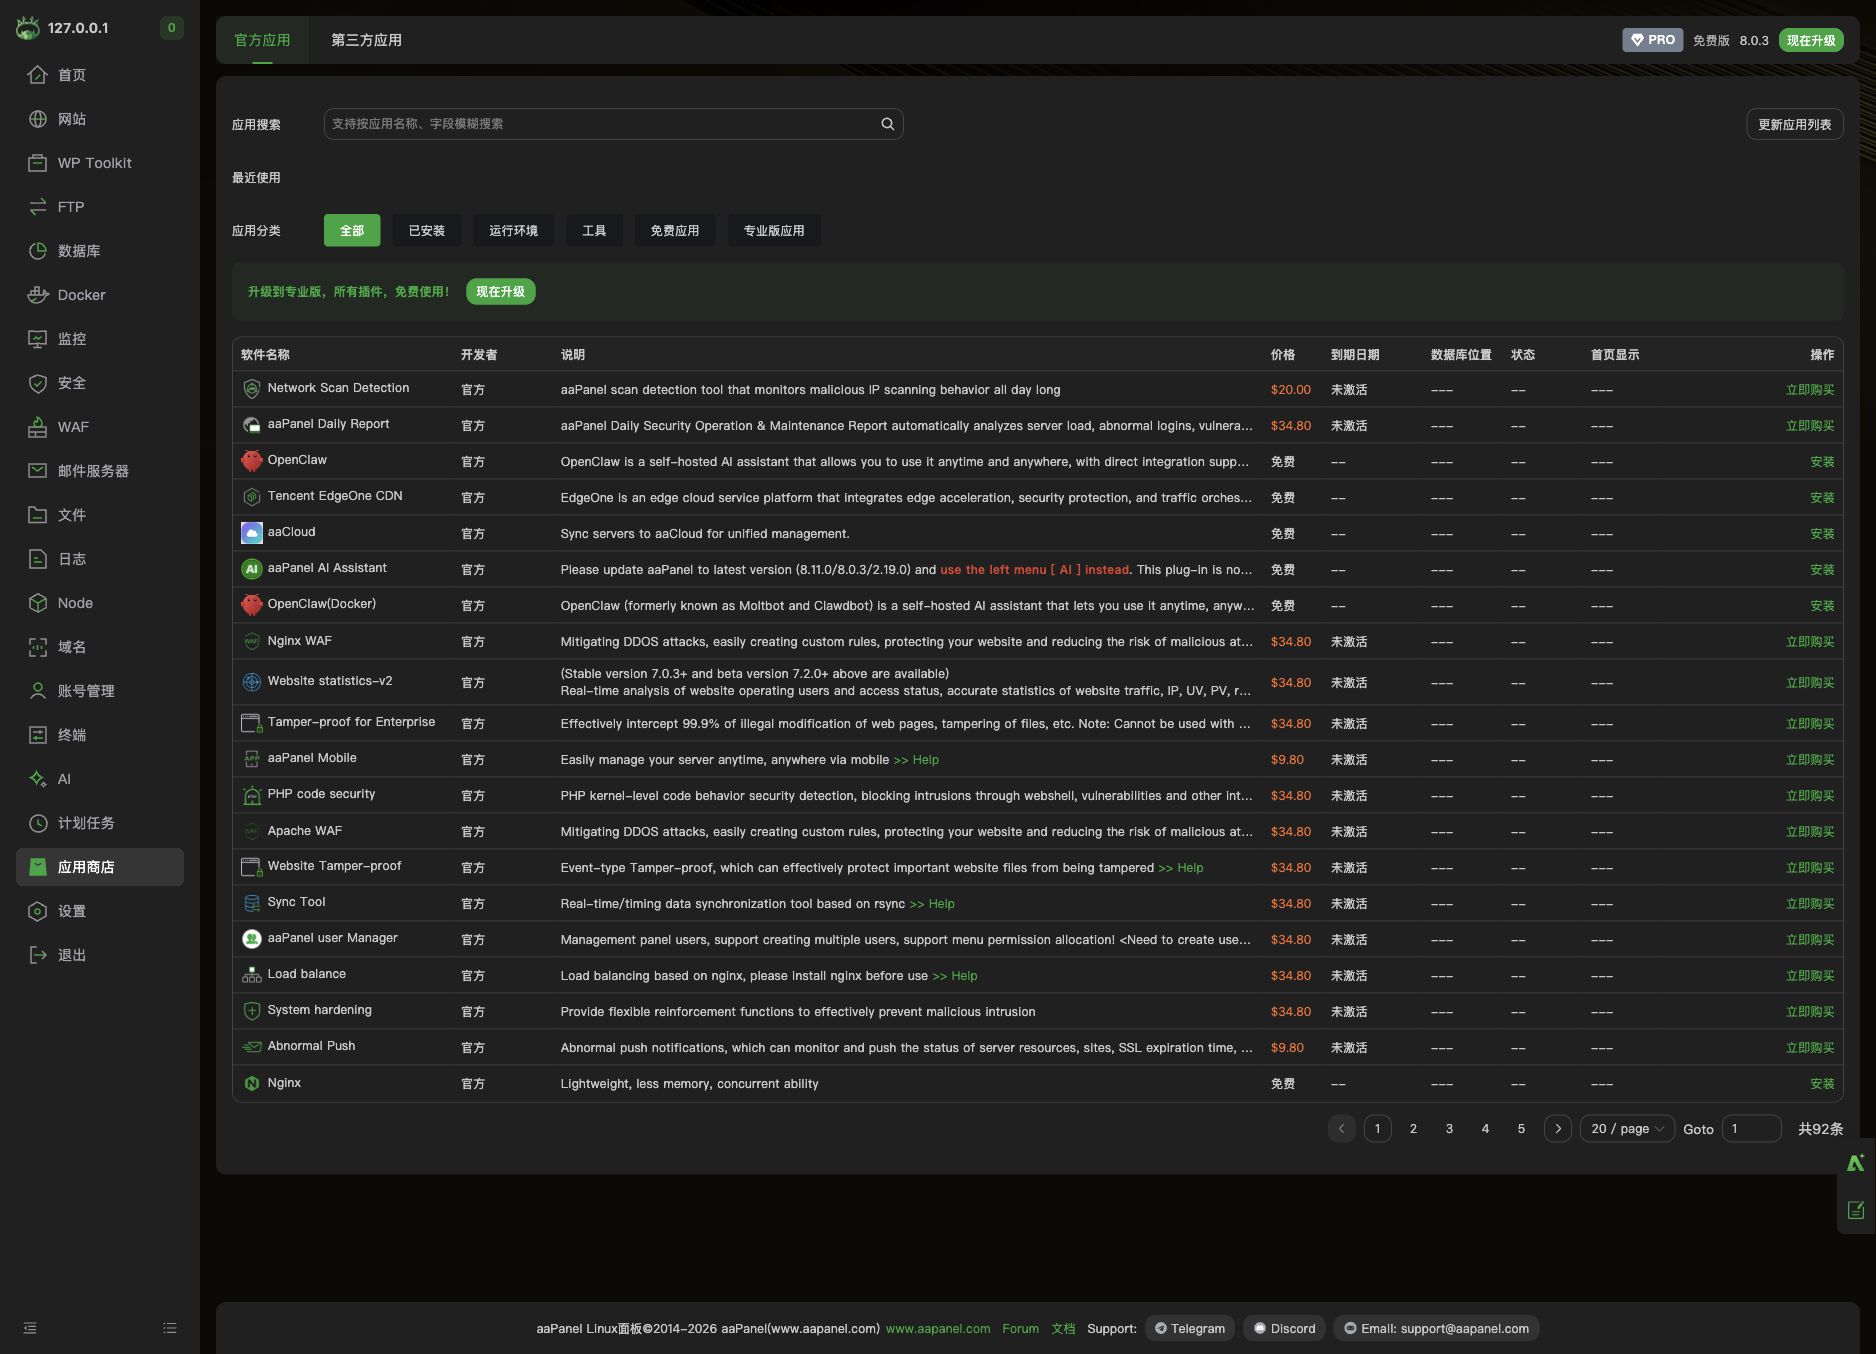
Task: Click the aaCloud app icon in the list
Action: click(252, 533)
